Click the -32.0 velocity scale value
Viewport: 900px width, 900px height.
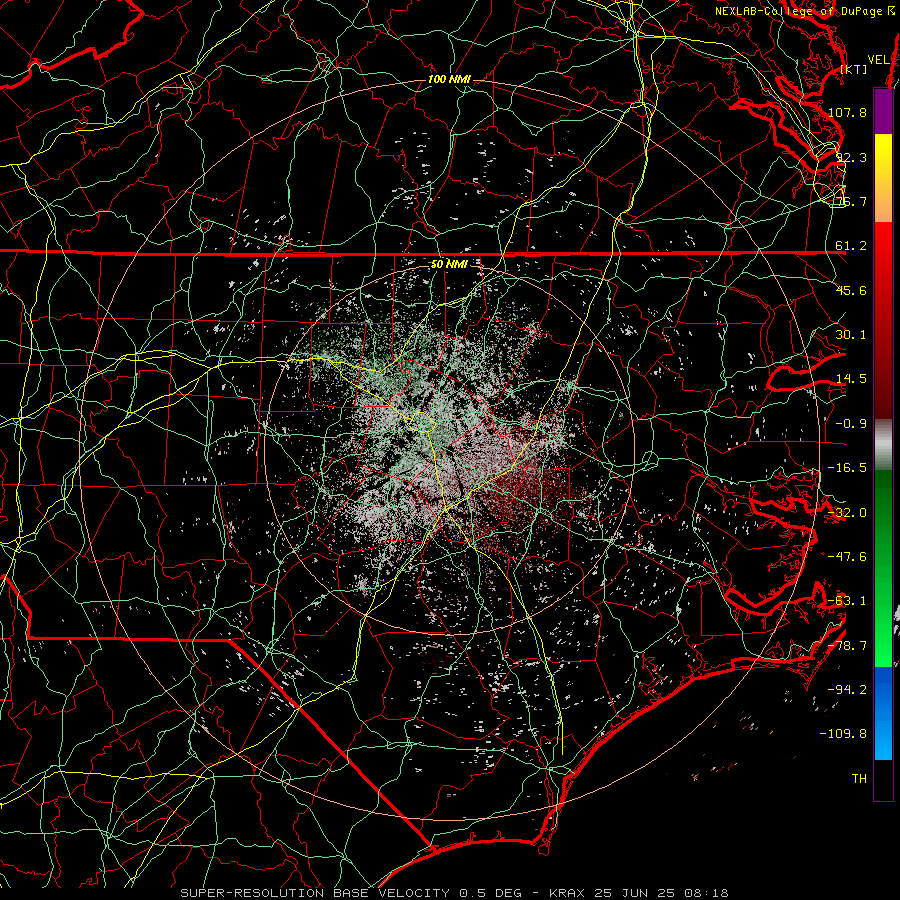tap(847, 513)
